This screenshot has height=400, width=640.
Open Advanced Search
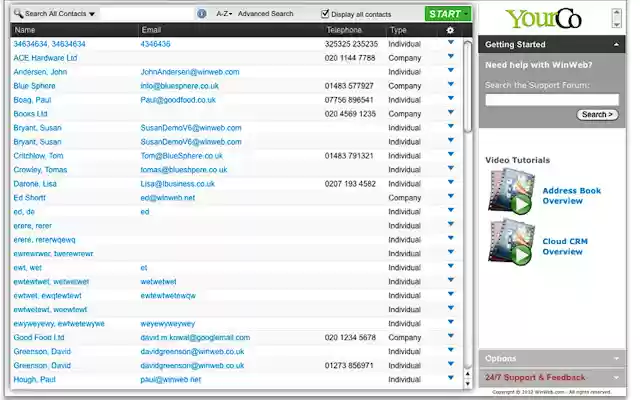point(265,14)
